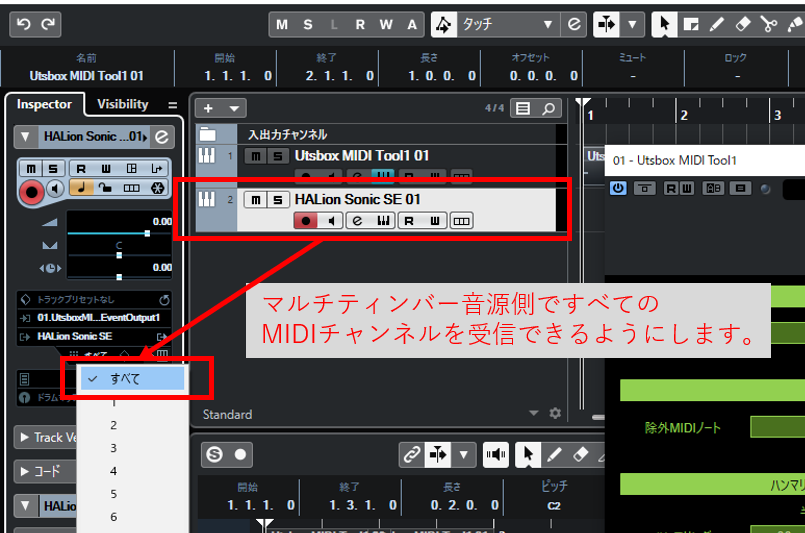Click Inspector volume fader handle

(147, 233)
